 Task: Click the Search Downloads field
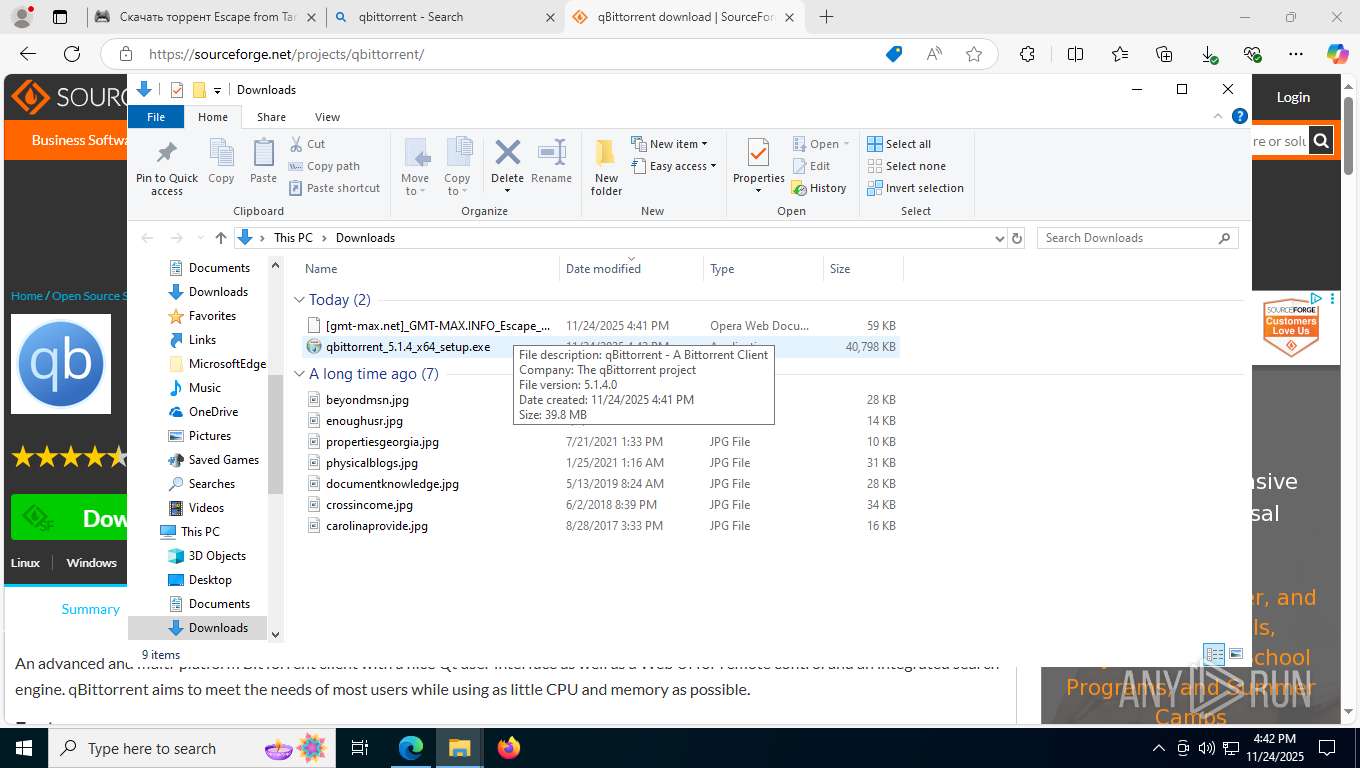point(1138,238)
